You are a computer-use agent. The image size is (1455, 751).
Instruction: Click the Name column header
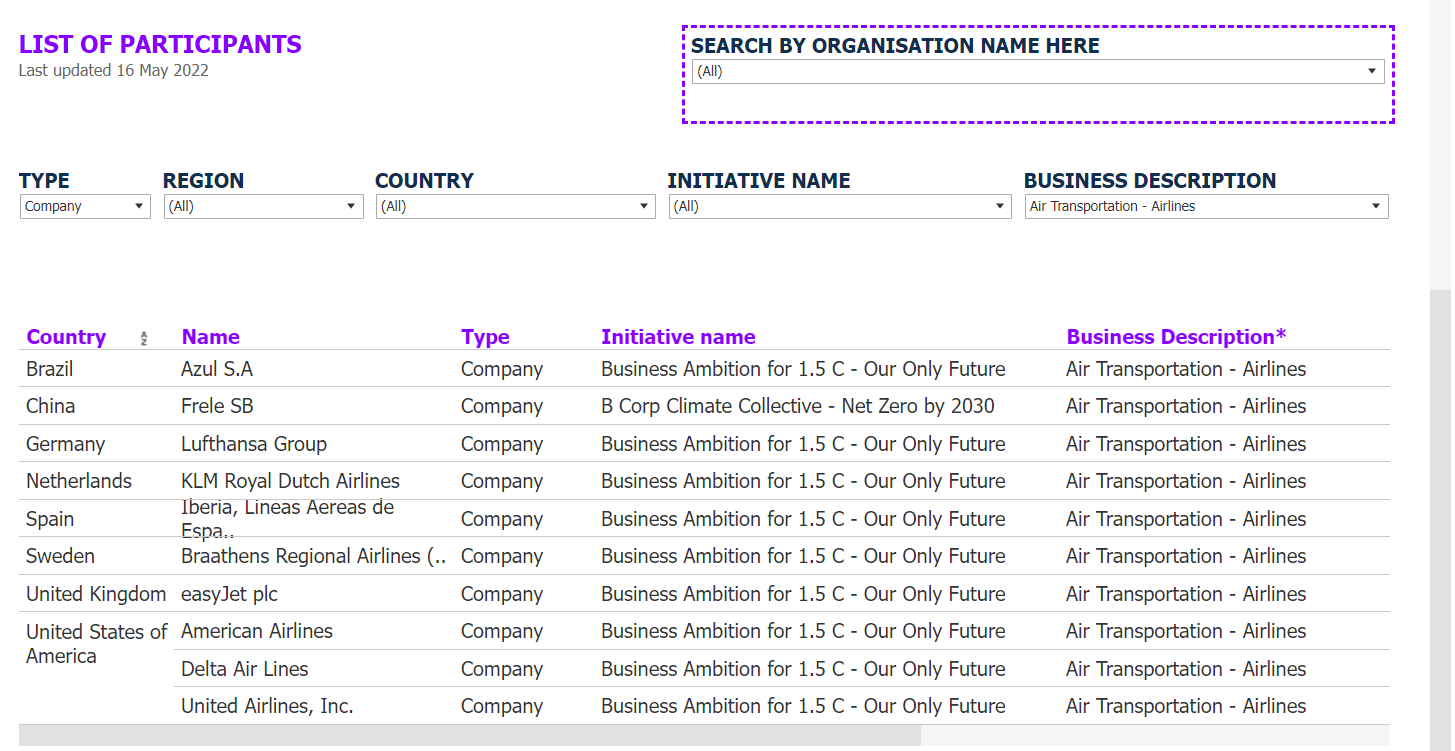[210, 337]
